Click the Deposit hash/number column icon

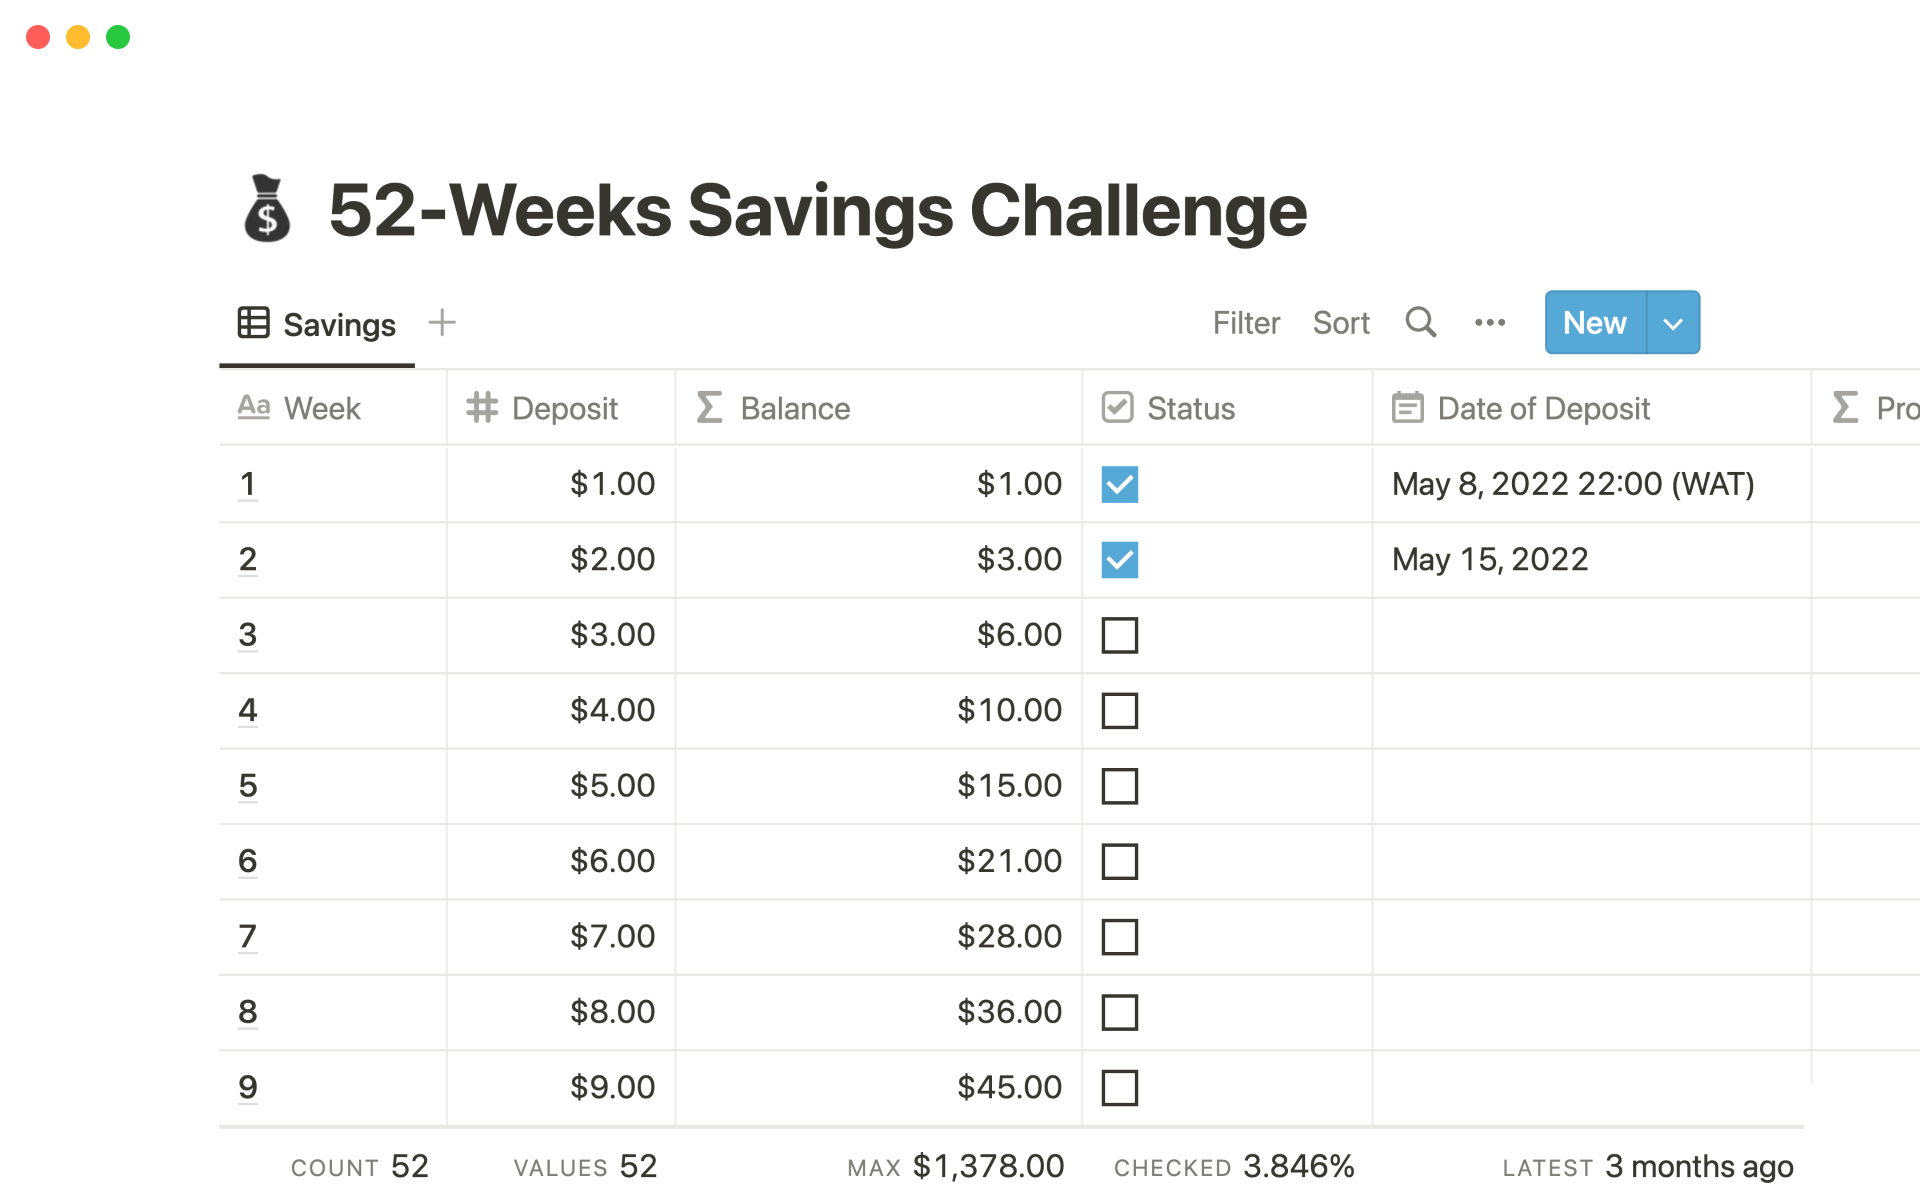click(480, 408)
